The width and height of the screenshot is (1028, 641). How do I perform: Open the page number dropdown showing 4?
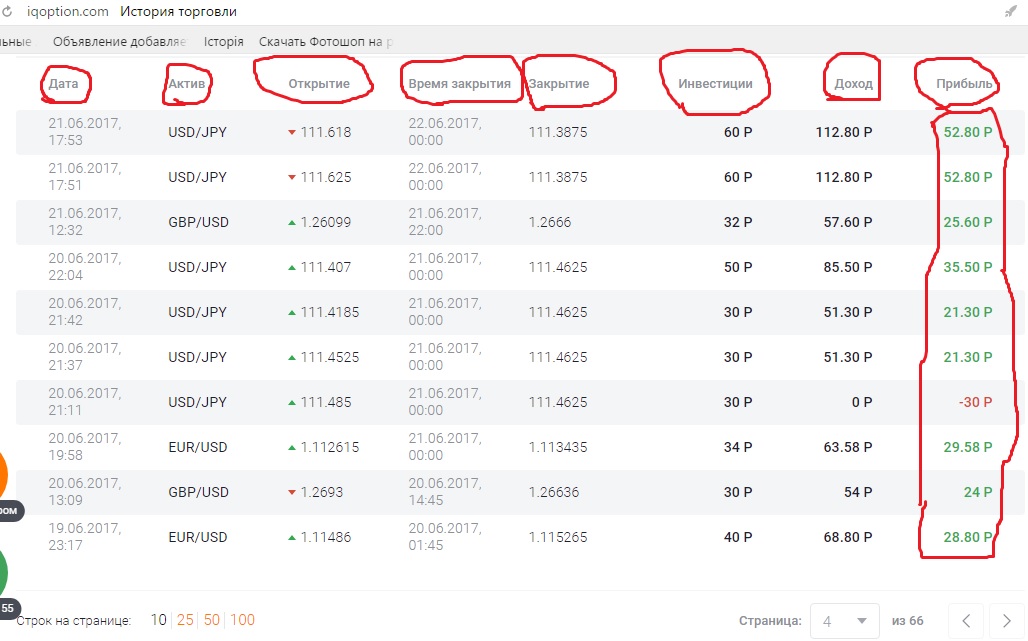(x=844, y=621)
